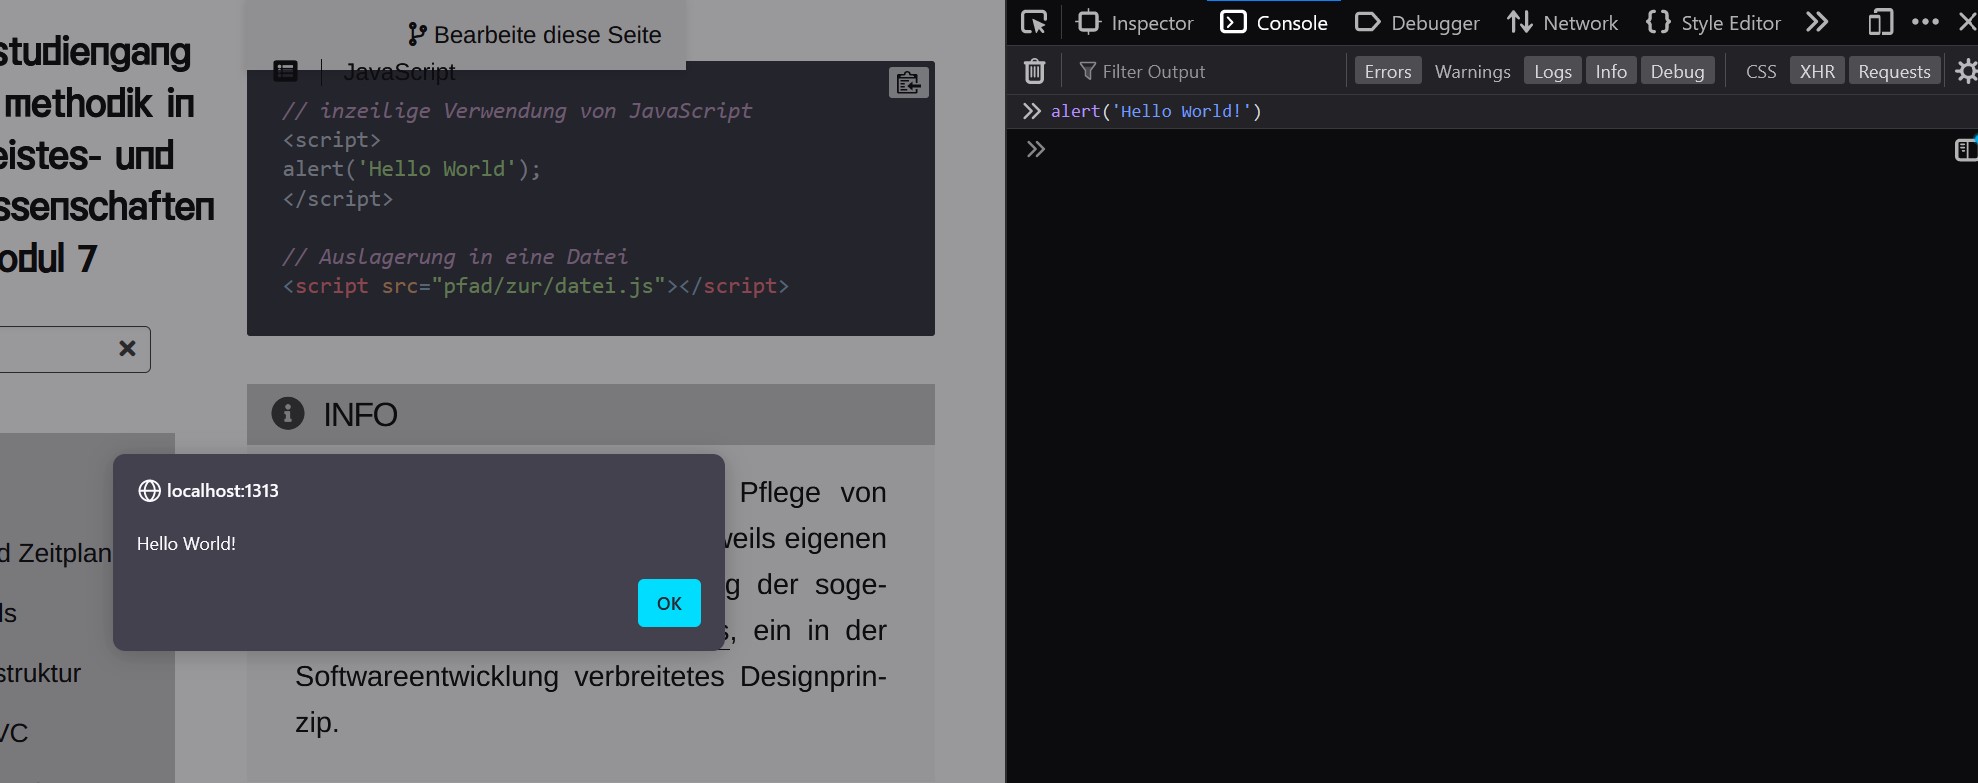Click the inzeilige Verwendung comment line

517,111
